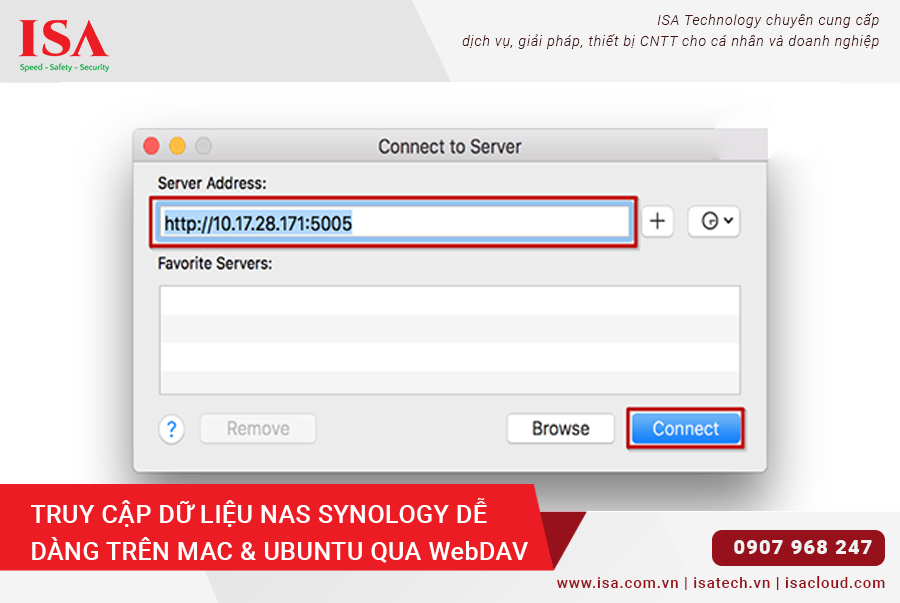Screen dimensions: 900x603
Task: Click the Browse button
Action: (560, 429)
